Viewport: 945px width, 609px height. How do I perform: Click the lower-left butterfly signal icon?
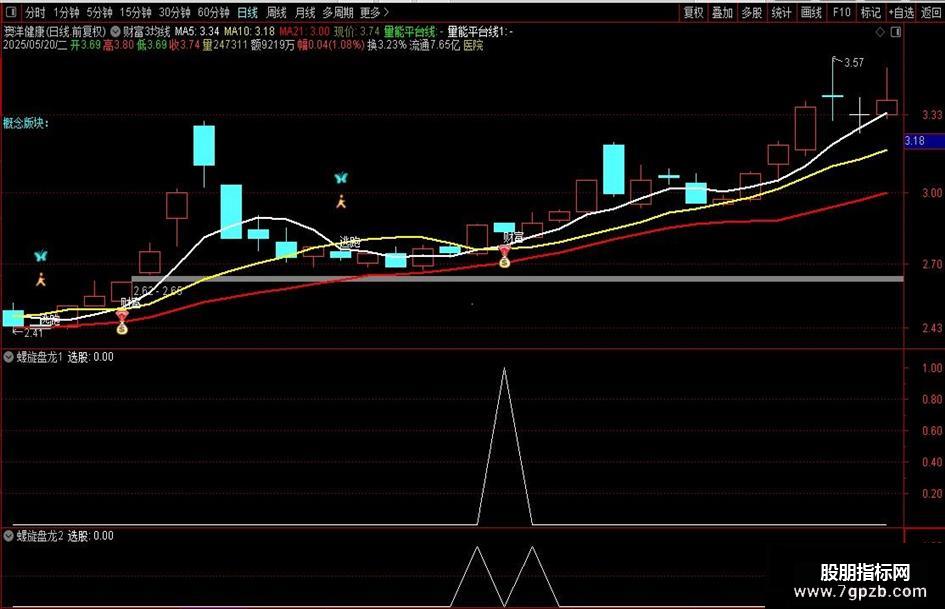40,256
